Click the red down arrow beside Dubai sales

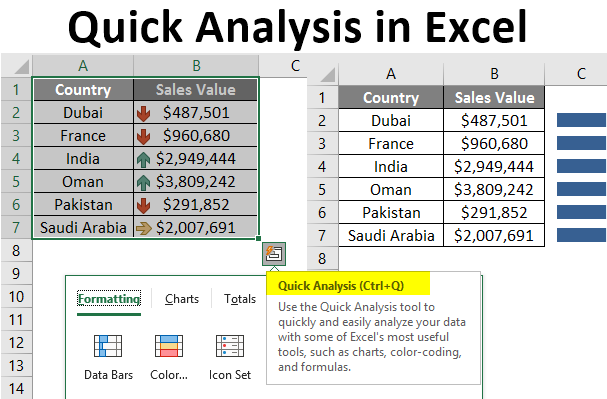click(143, 113)
